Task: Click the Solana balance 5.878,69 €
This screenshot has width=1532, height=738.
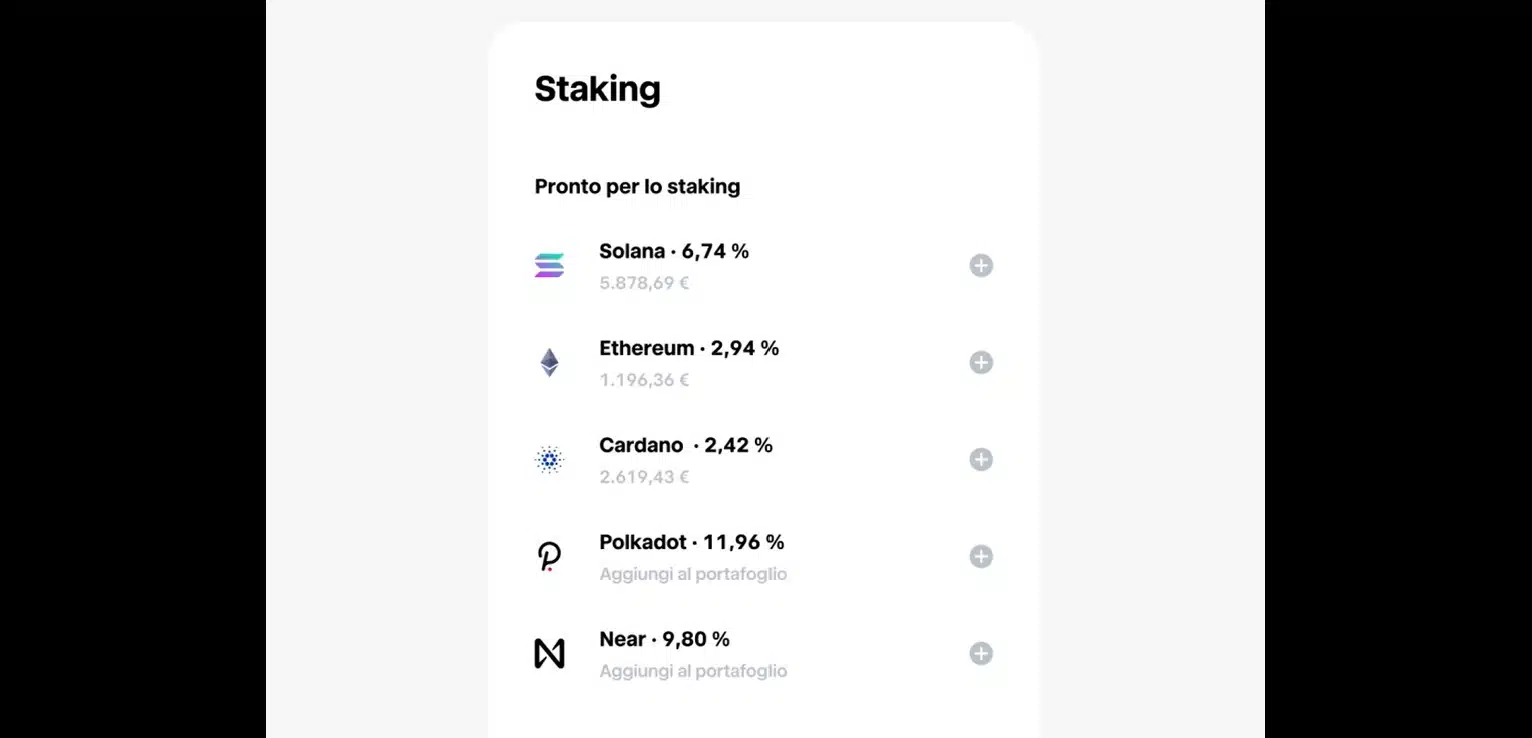Action: point(644,283)
